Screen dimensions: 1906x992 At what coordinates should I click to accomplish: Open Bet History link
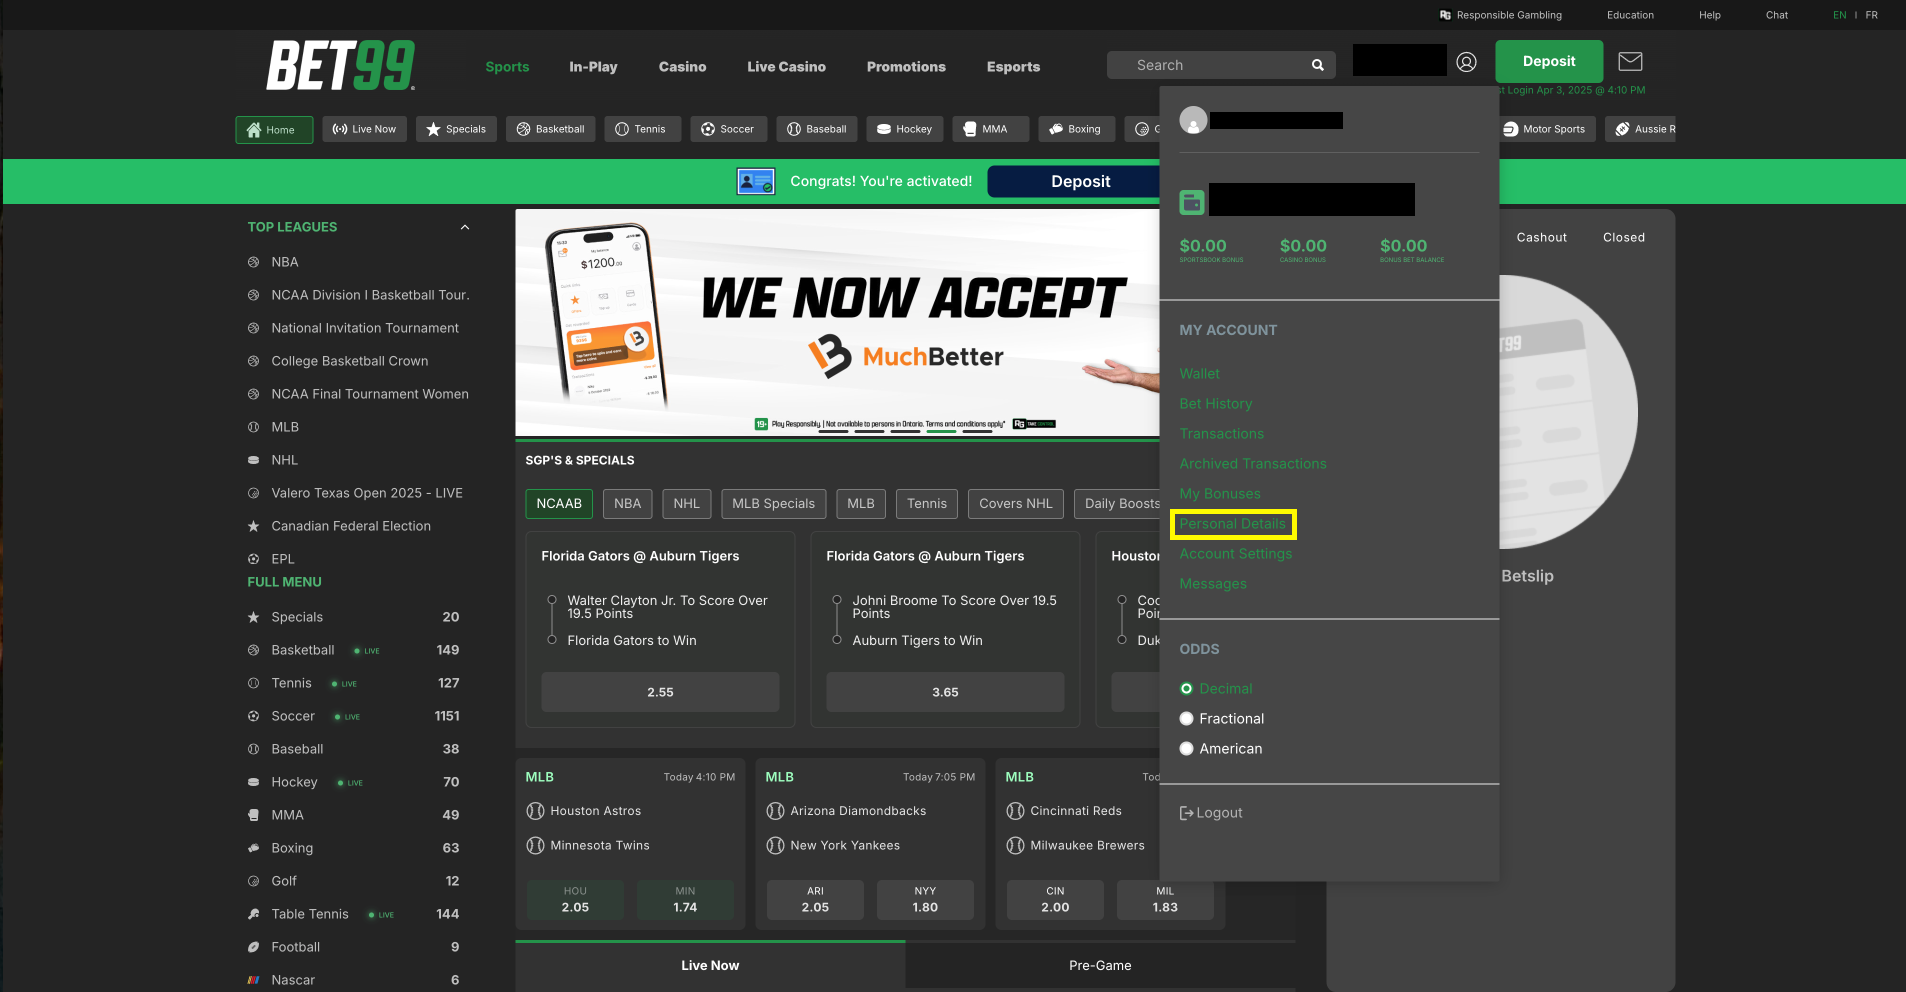point(1215,404)
